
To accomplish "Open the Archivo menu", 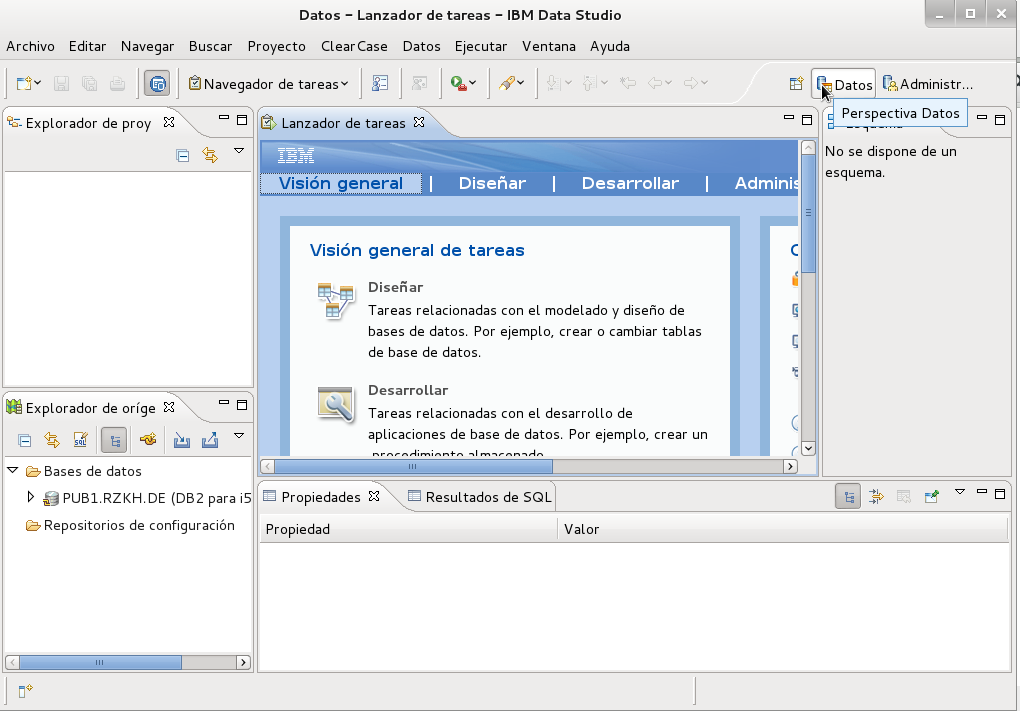I will point(31,46).
